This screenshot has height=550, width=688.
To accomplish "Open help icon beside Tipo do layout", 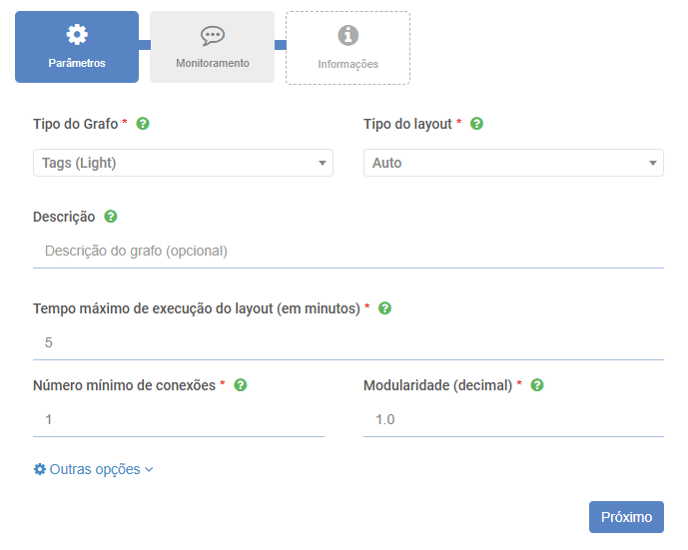I will point(477,124).
